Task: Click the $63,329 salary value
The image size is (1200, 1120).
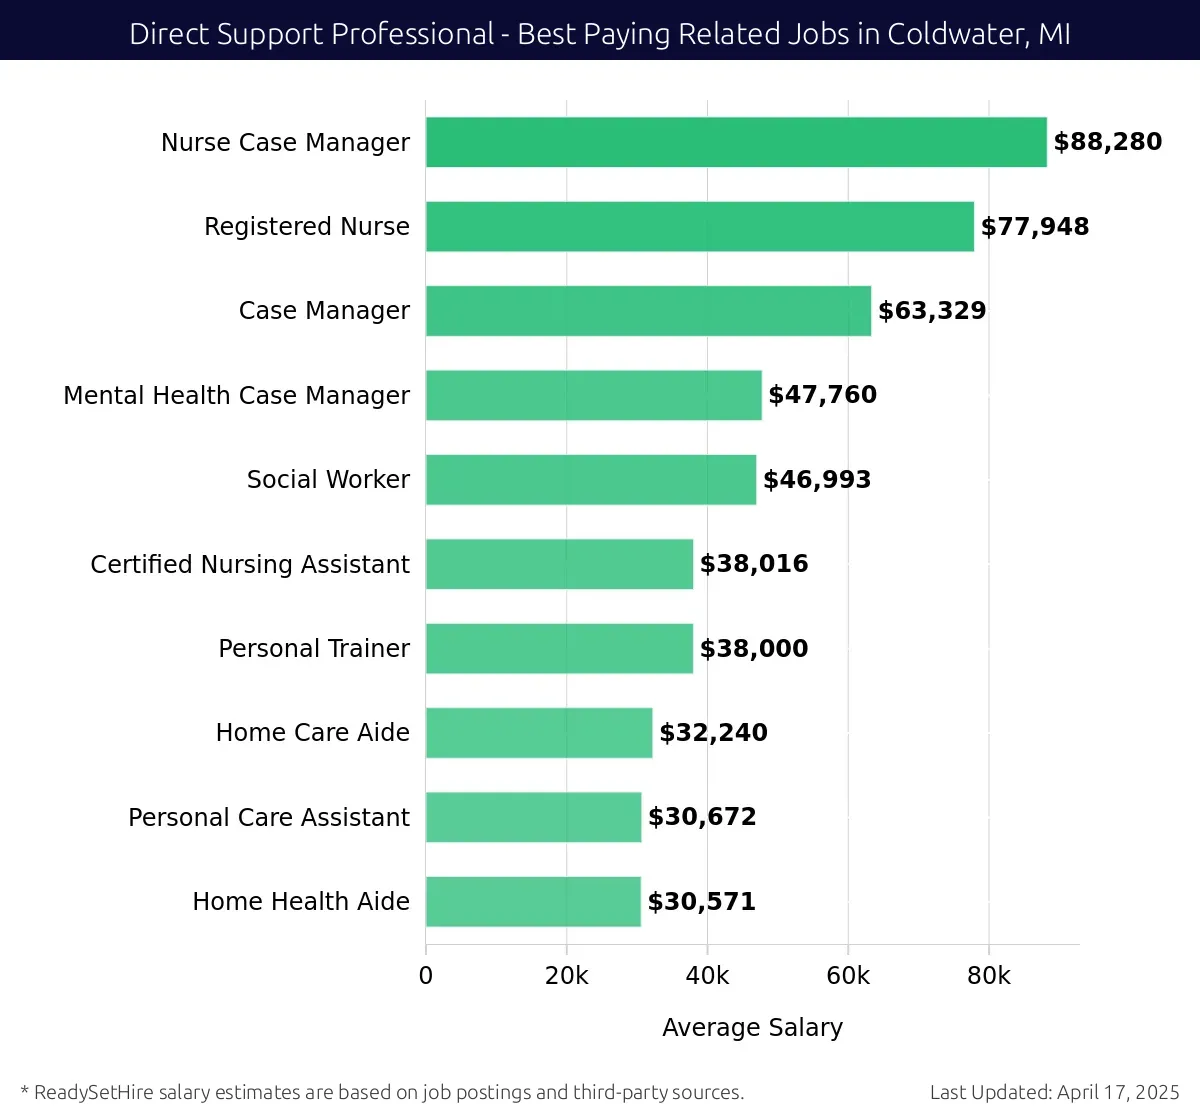Action: pos(932,311)
